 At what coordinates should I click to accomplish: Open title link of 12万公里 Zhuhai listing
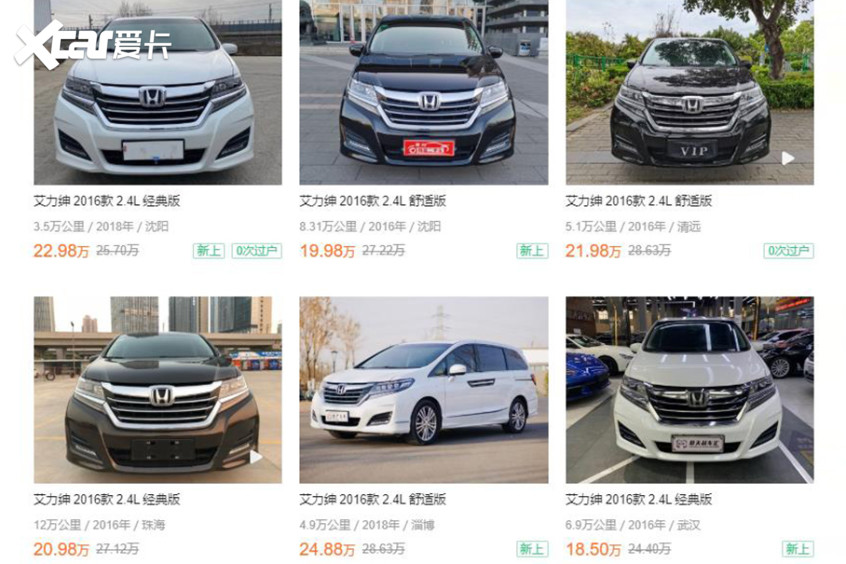pos(107,500)
